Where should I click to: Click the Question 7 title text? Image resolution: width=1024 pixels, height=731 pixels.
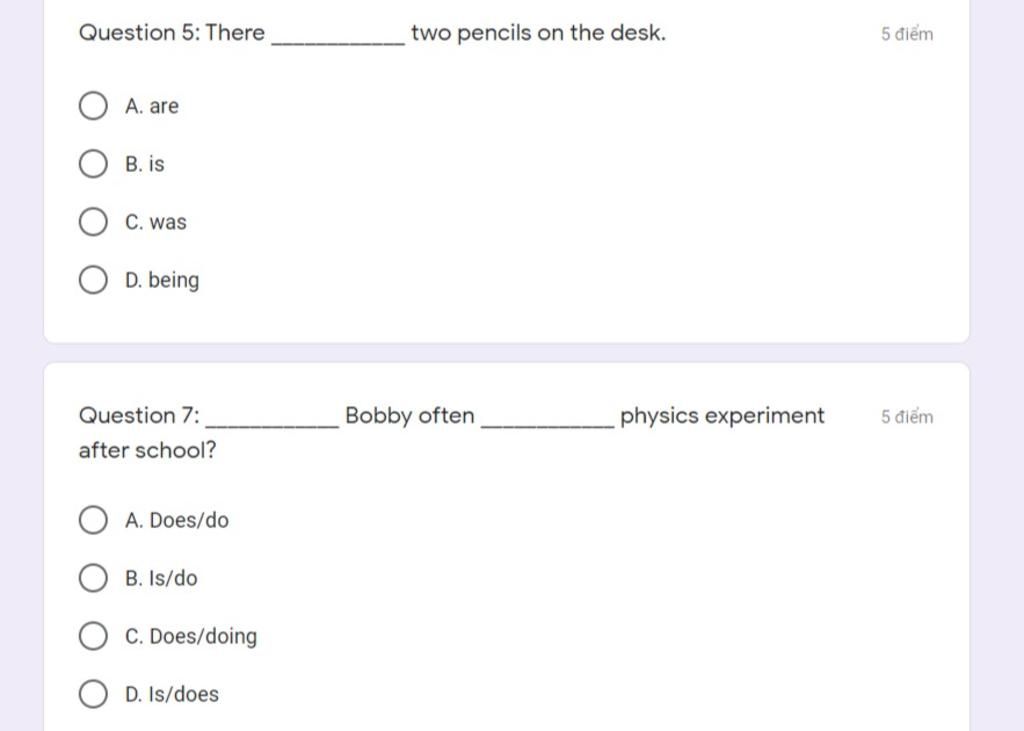(x=451, y=416)
